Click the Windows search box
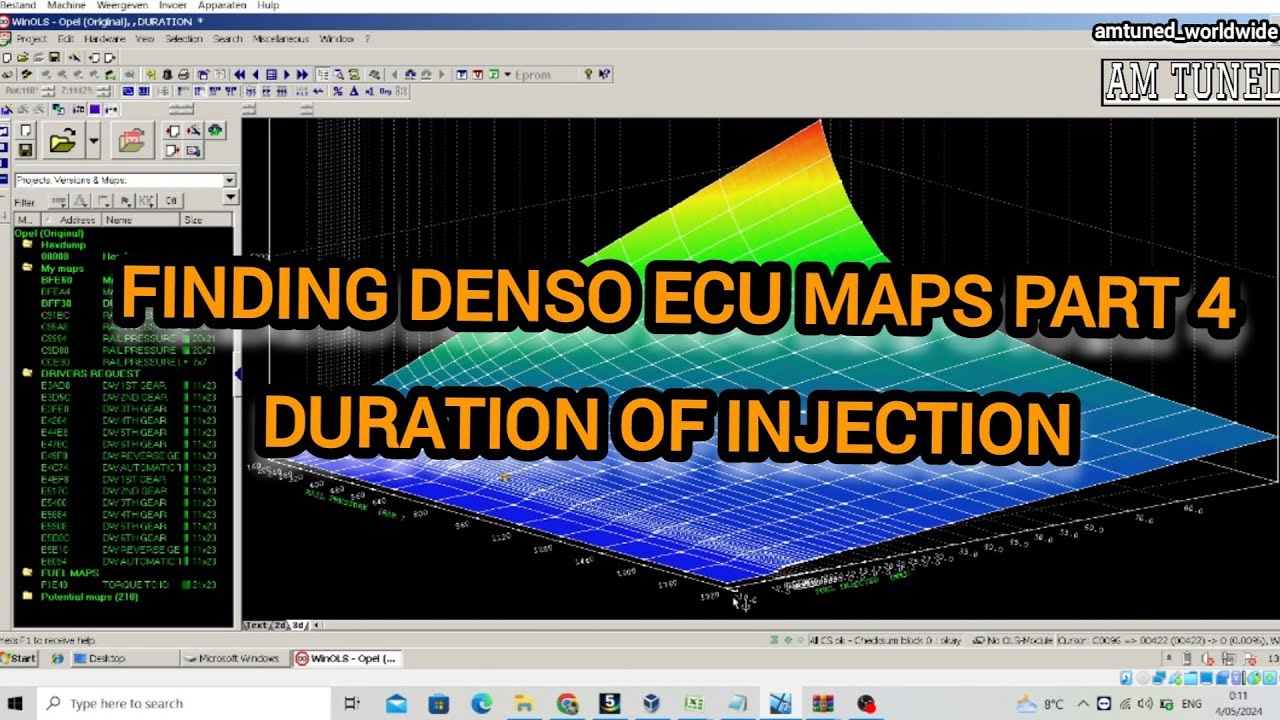Image resolution: width=1280 pixels, height=720 pixels. point(185,703)
